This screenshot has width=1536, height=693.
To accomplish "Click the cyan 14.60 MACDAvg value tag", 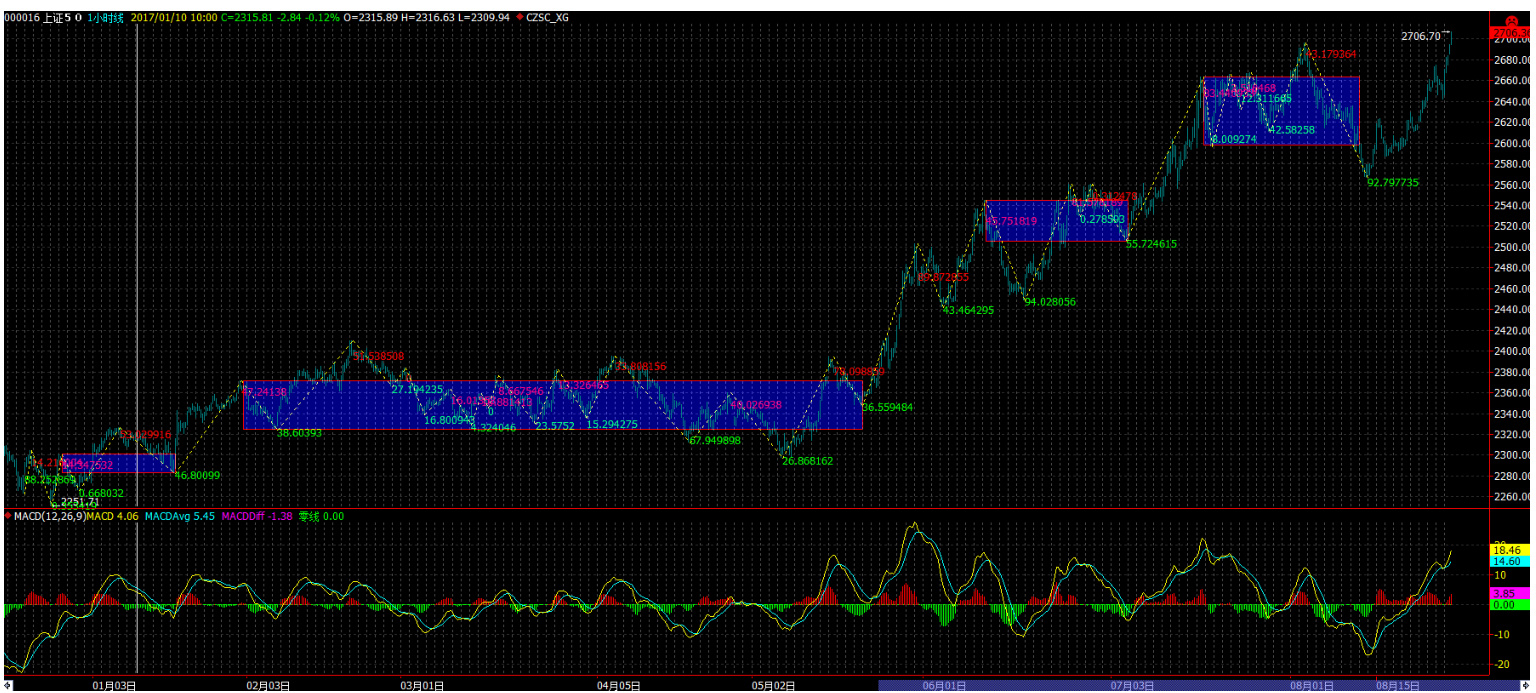I will 1507,562.
